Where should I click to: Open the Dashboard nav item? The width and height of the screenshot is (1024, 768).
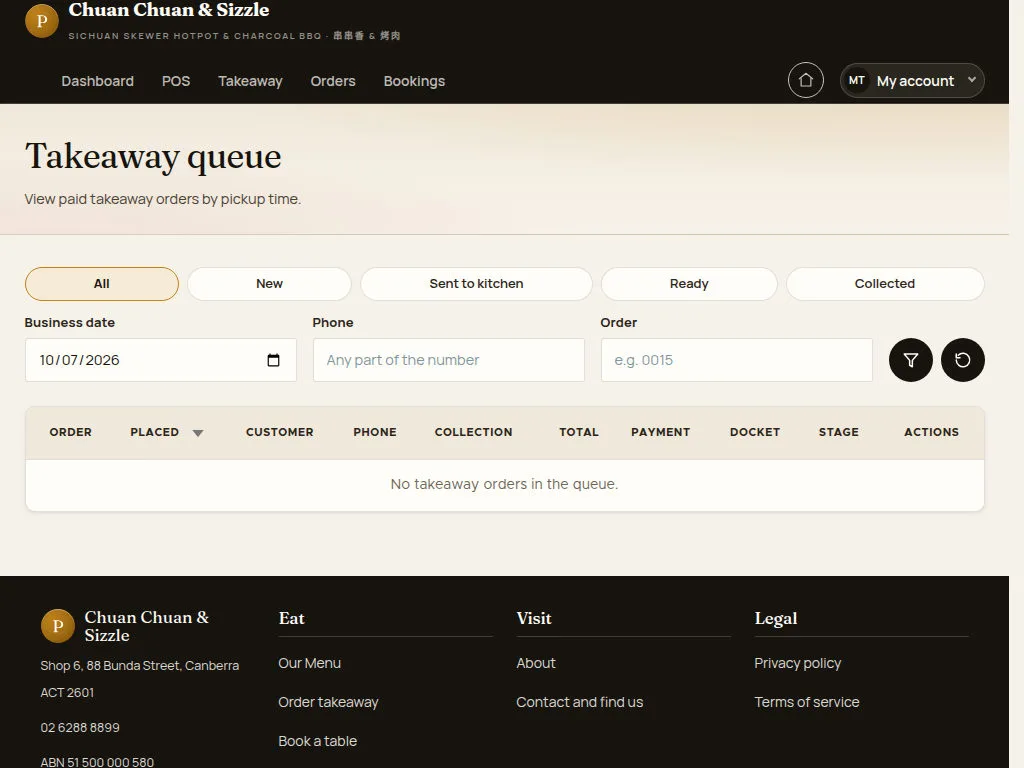(x=97, y=81)
